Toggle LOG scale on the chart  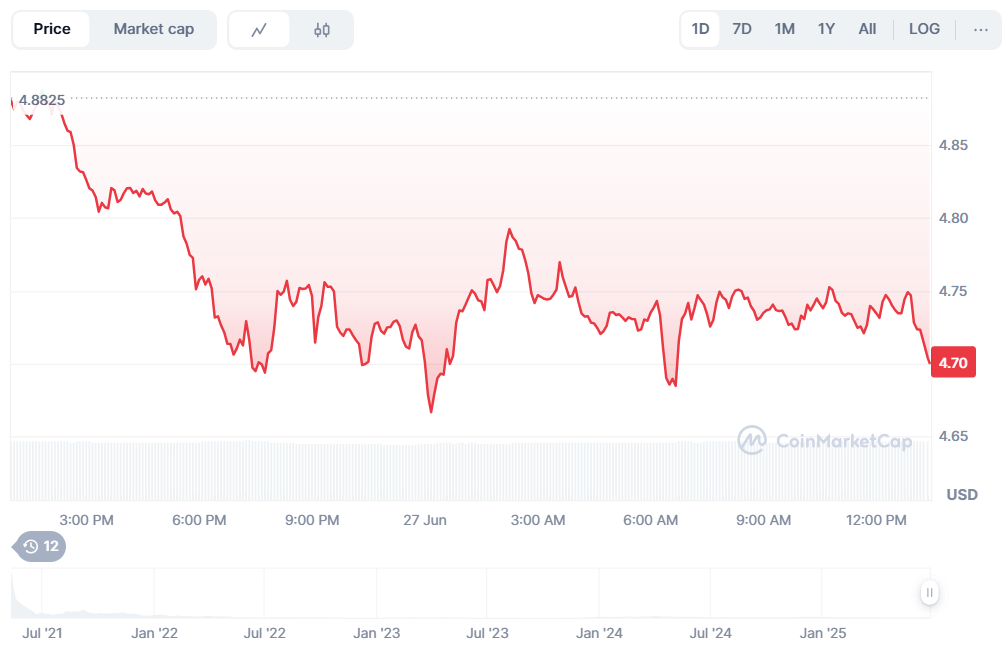924,29
